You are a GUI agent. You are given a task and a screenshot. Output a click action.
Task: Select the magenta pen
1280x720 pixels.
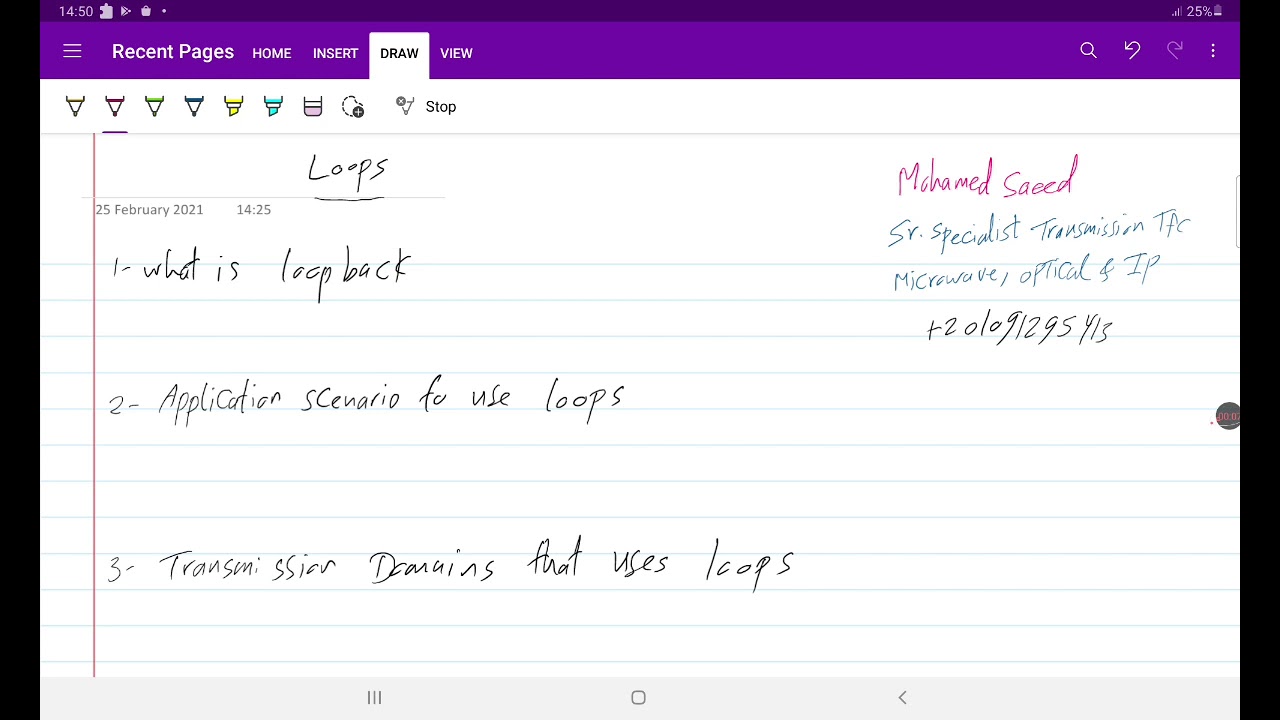[115, 106]
